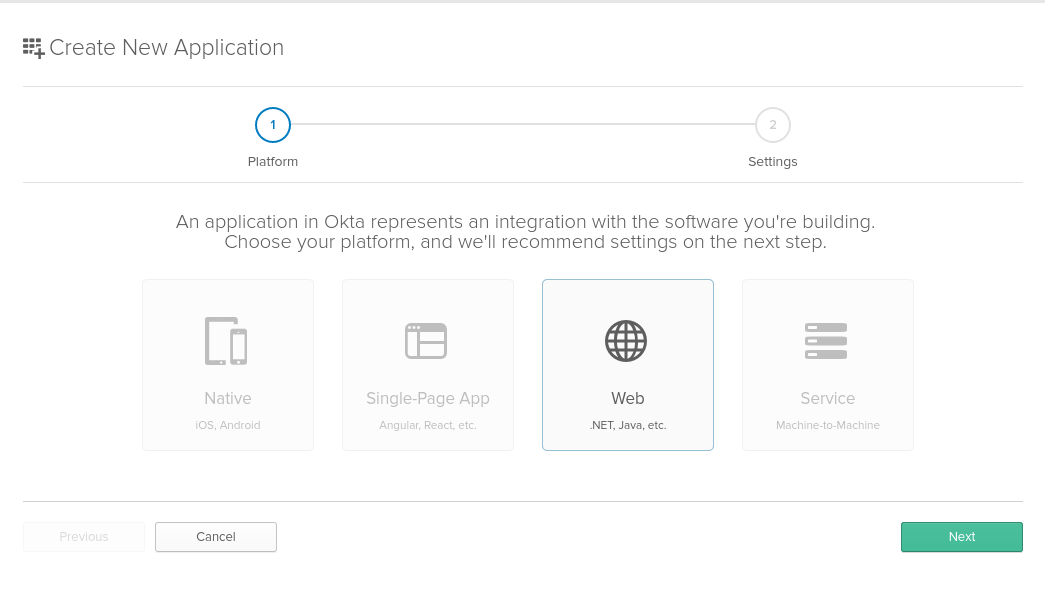Click the 'Machine-to-Machine' subtitle text
This screenshot has width=1045, height=602.
tap(828, 425)
